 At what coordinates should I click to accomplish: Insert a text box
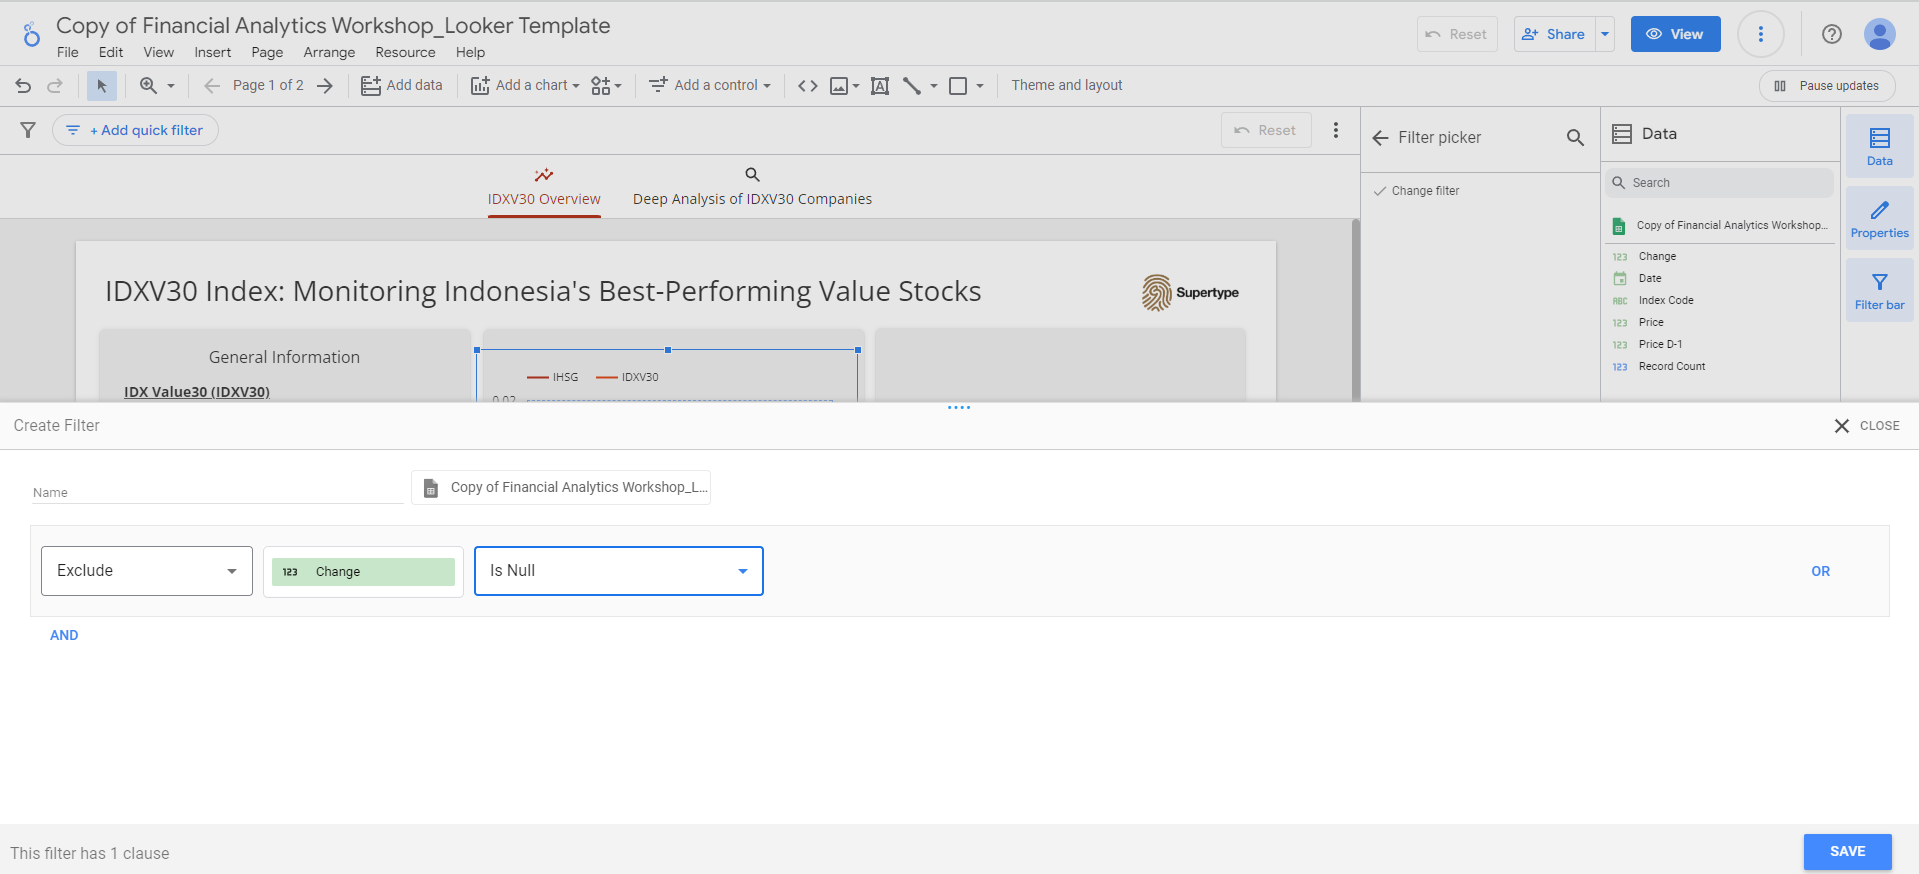(x=880, y=86)
